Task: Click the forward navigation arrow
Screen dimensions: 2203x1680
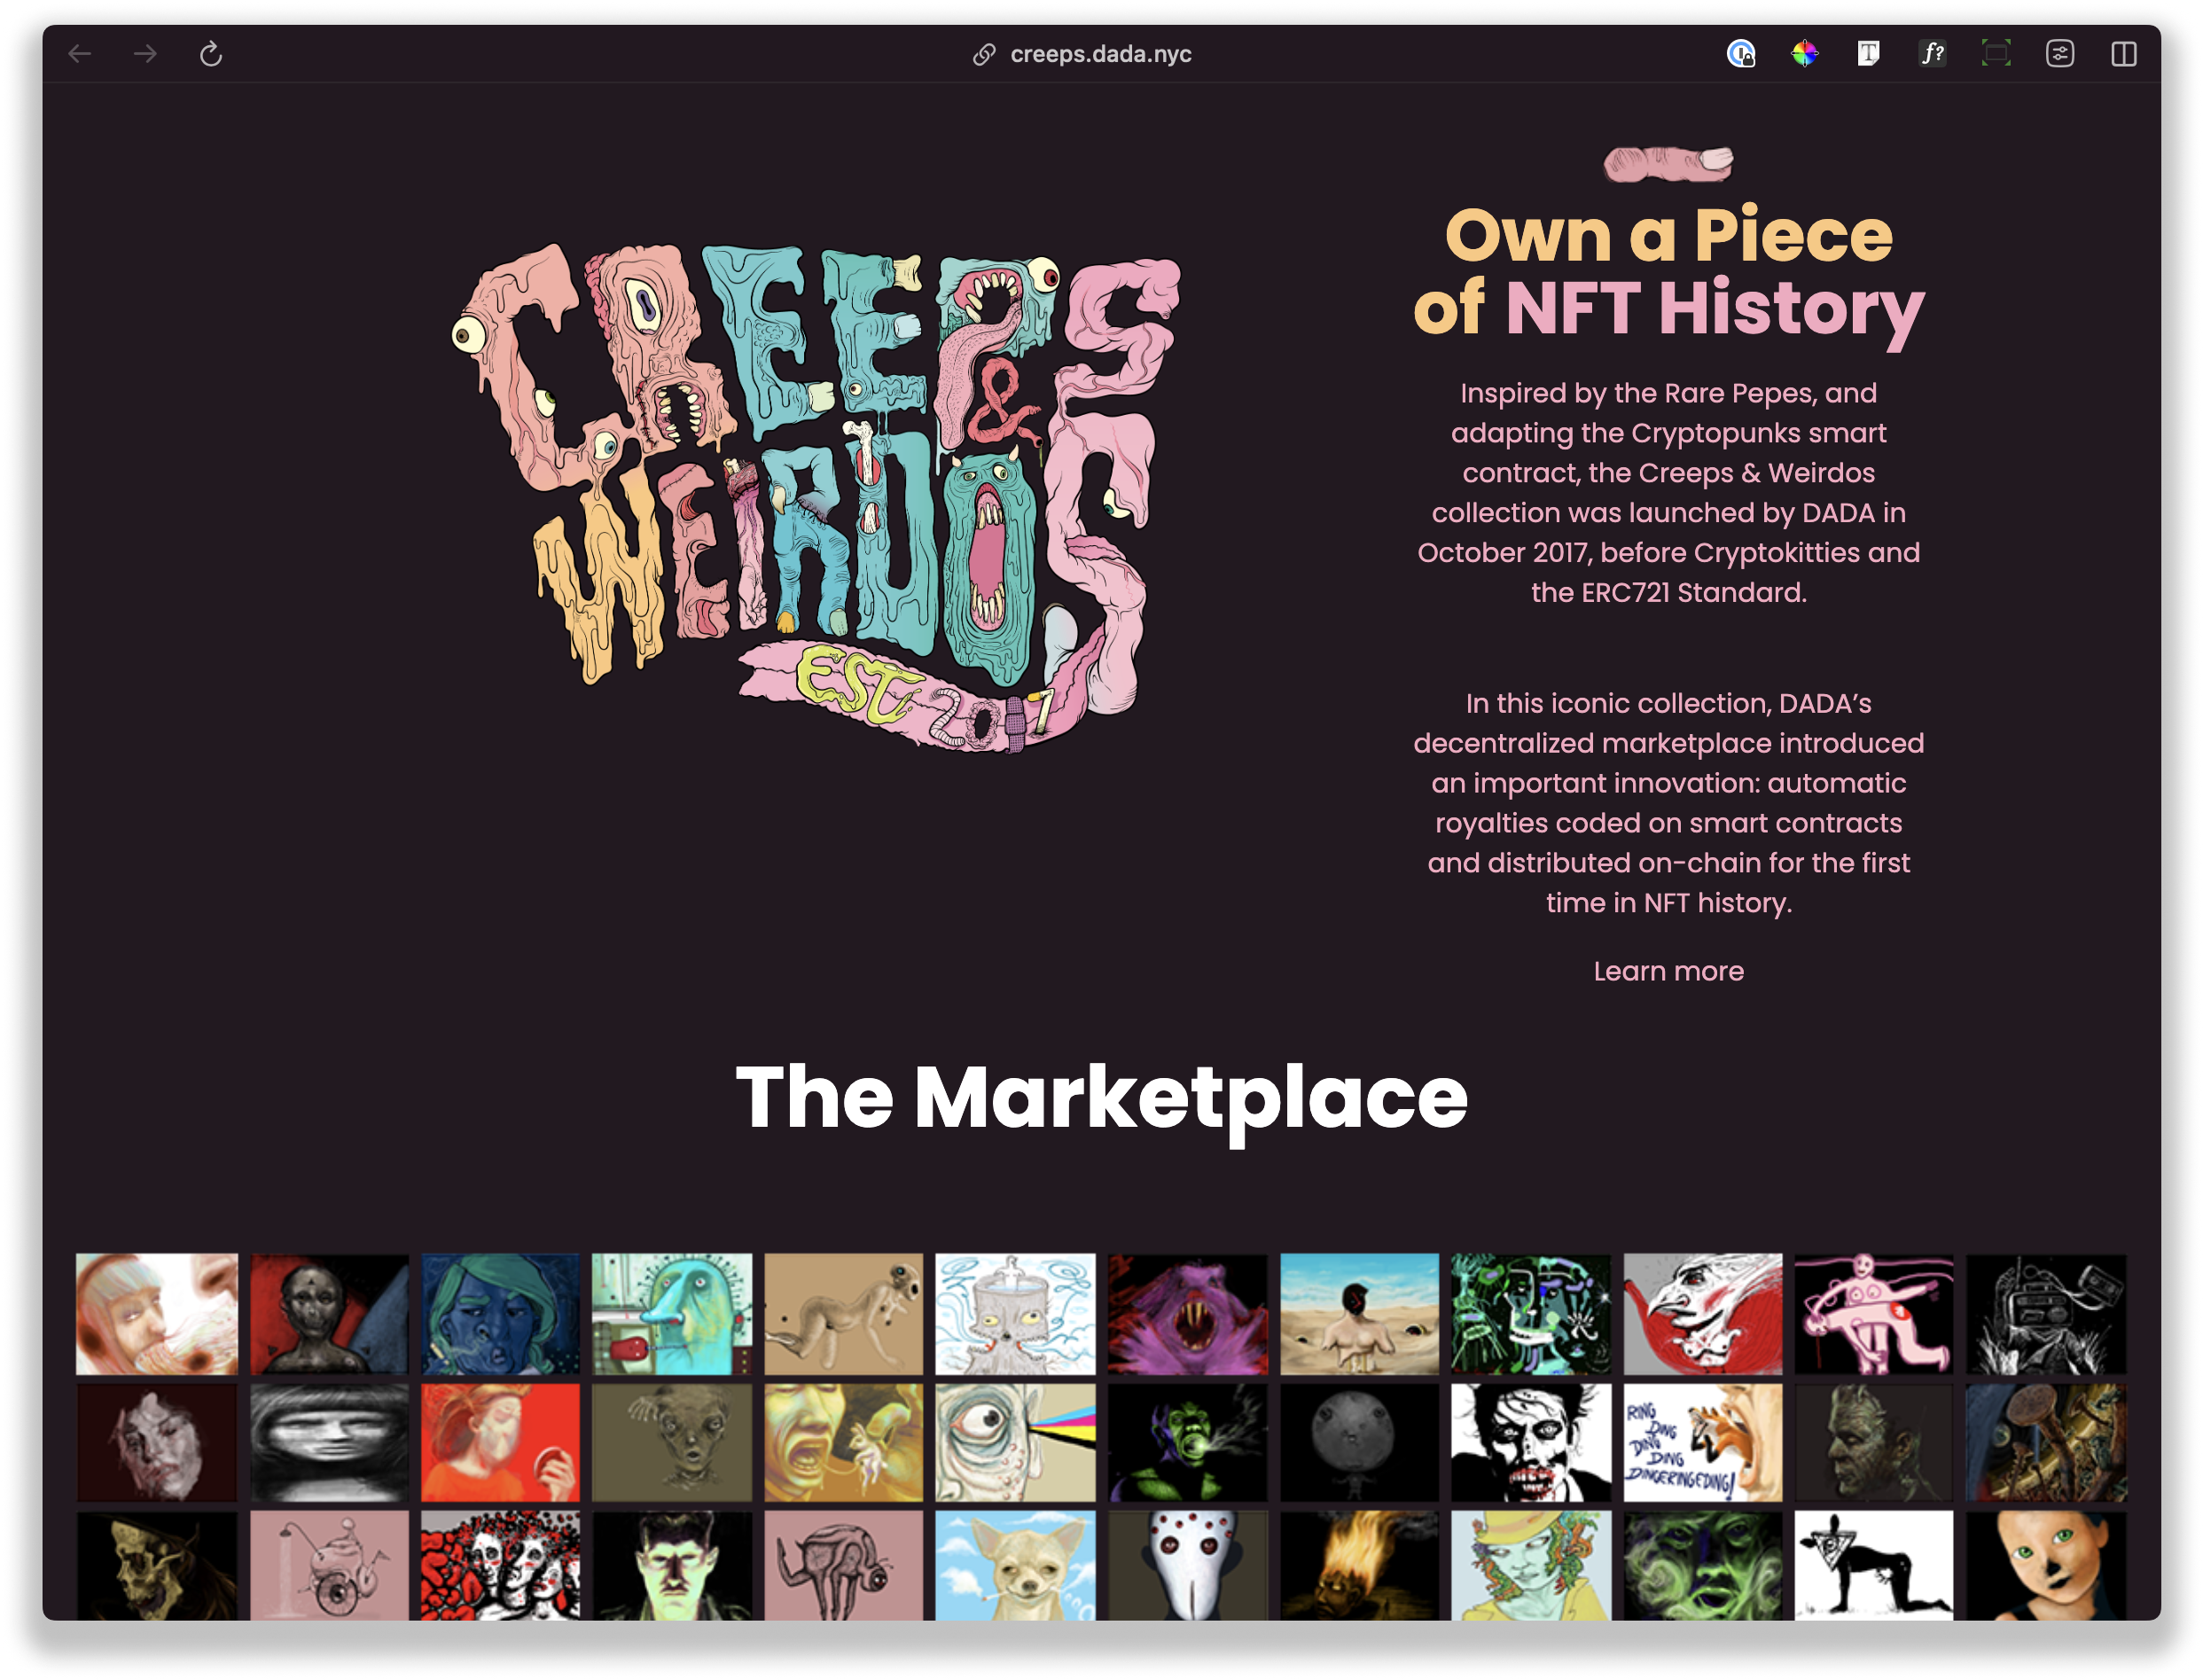Action: (146, 54)
